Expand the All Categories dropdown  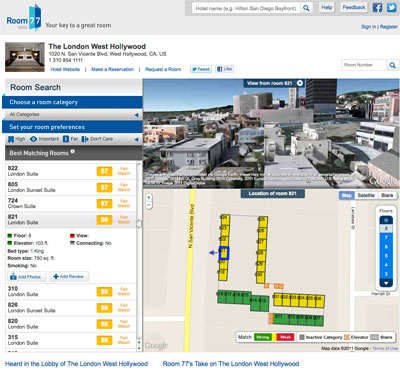pos(136,115)
